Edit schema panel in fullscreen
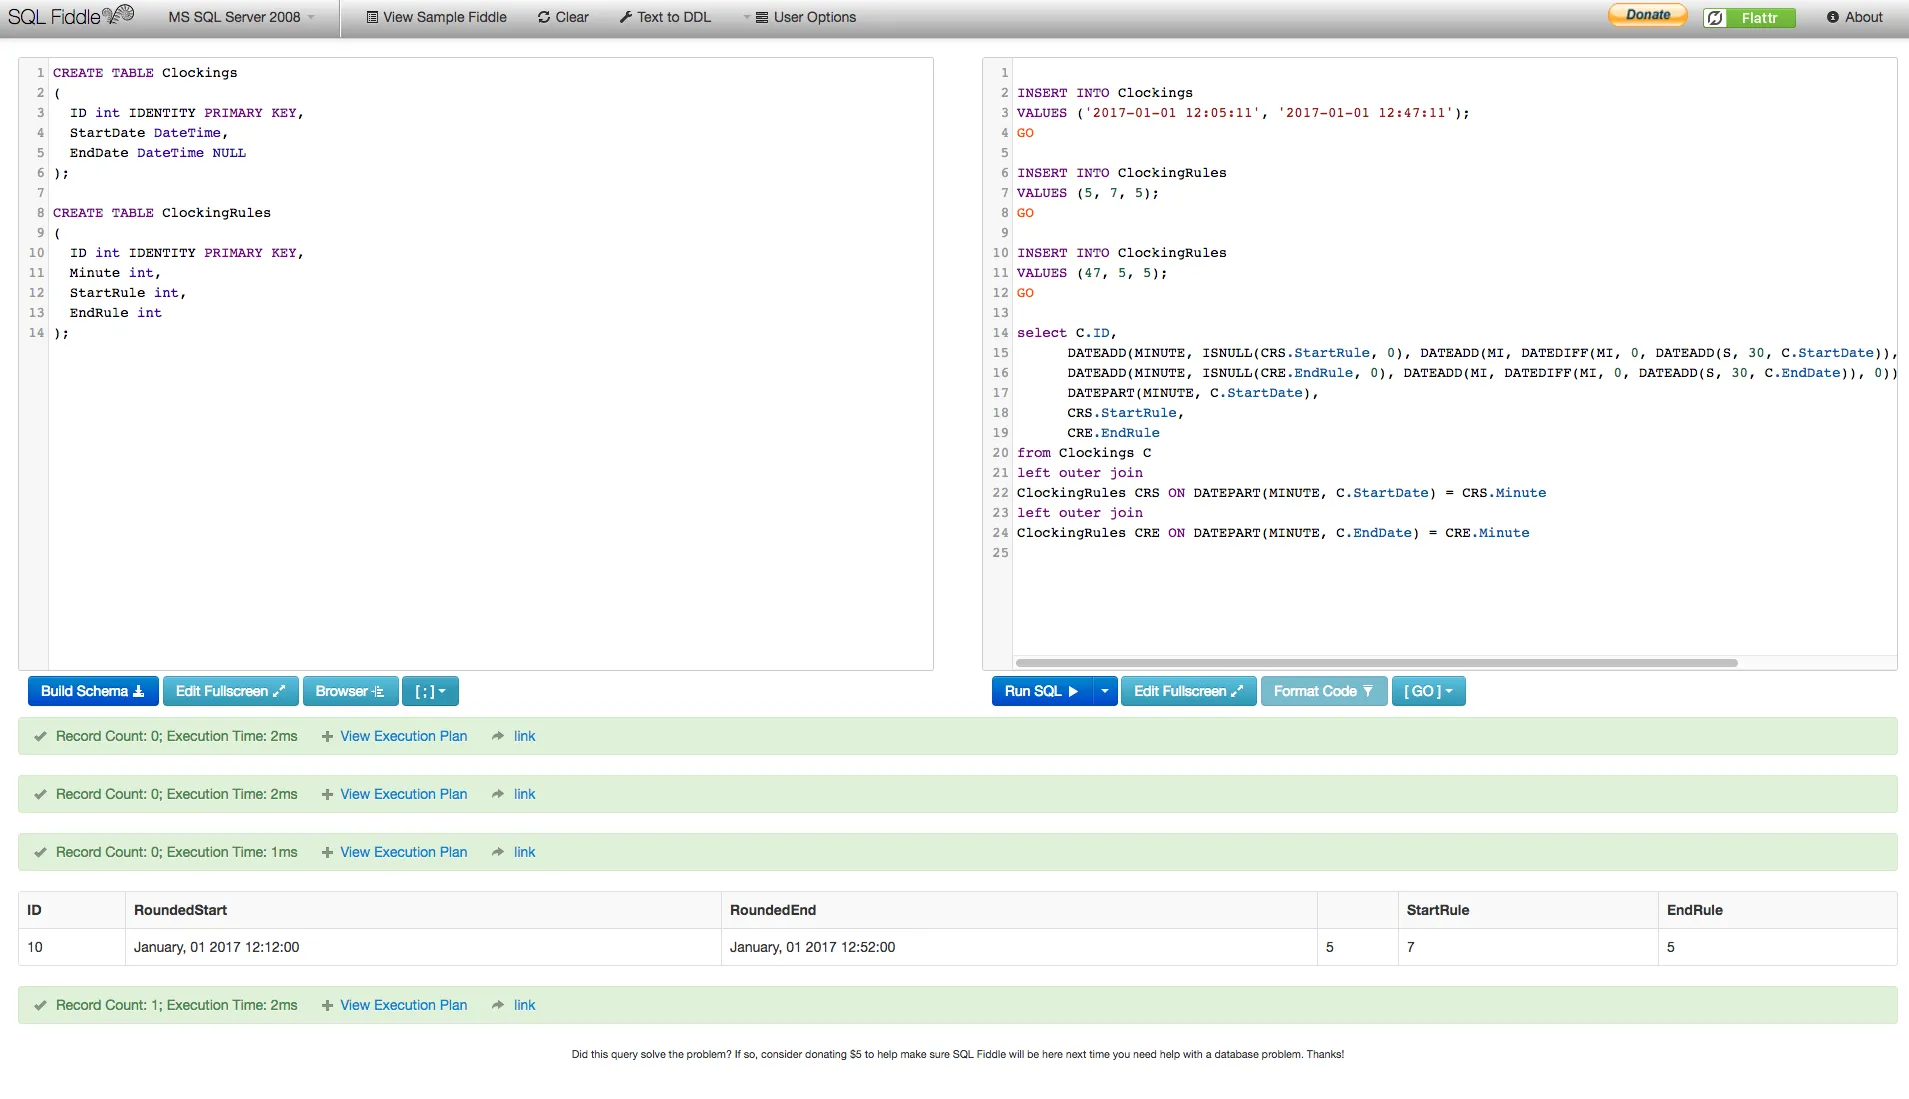The width and height of the screenshot is (1909, 1099). point(230,691)
